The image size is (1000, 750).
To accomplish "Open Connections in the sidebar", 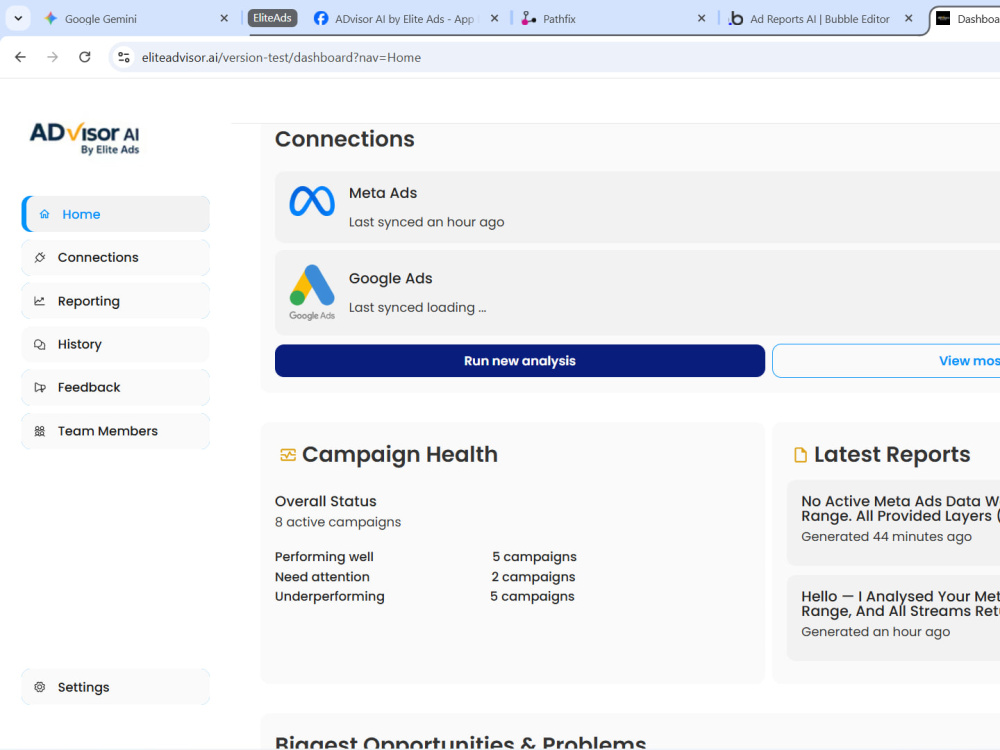I will click(116, 258).
